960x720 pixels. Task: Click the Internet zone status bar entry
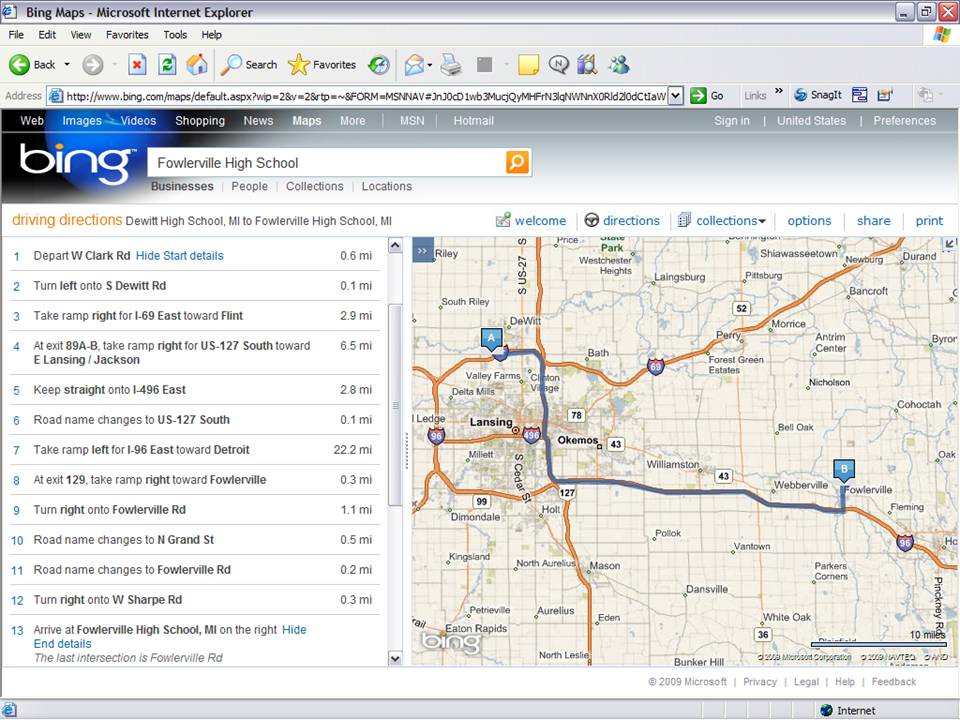tap(848, 710)
